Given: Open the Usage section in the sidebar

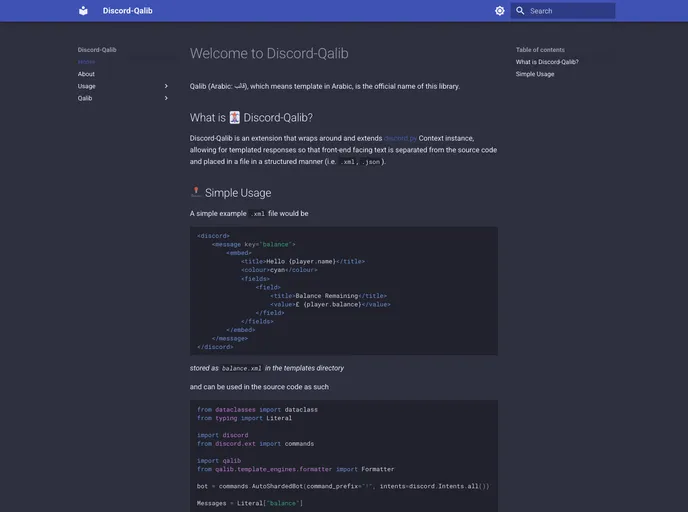Looking at the screenshot, I should click(x=86, y=86).
